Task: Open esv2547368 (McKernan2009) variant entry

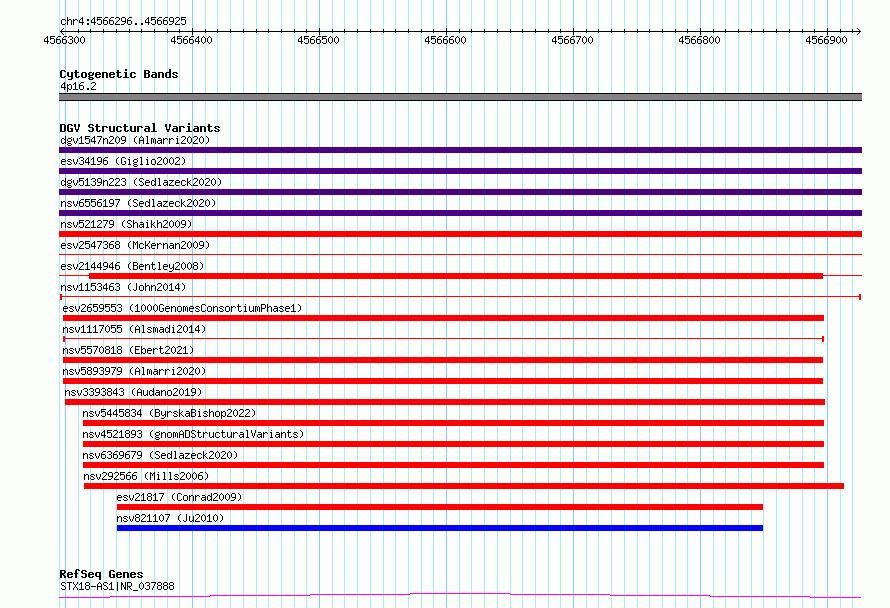Action: coord(135,245)
